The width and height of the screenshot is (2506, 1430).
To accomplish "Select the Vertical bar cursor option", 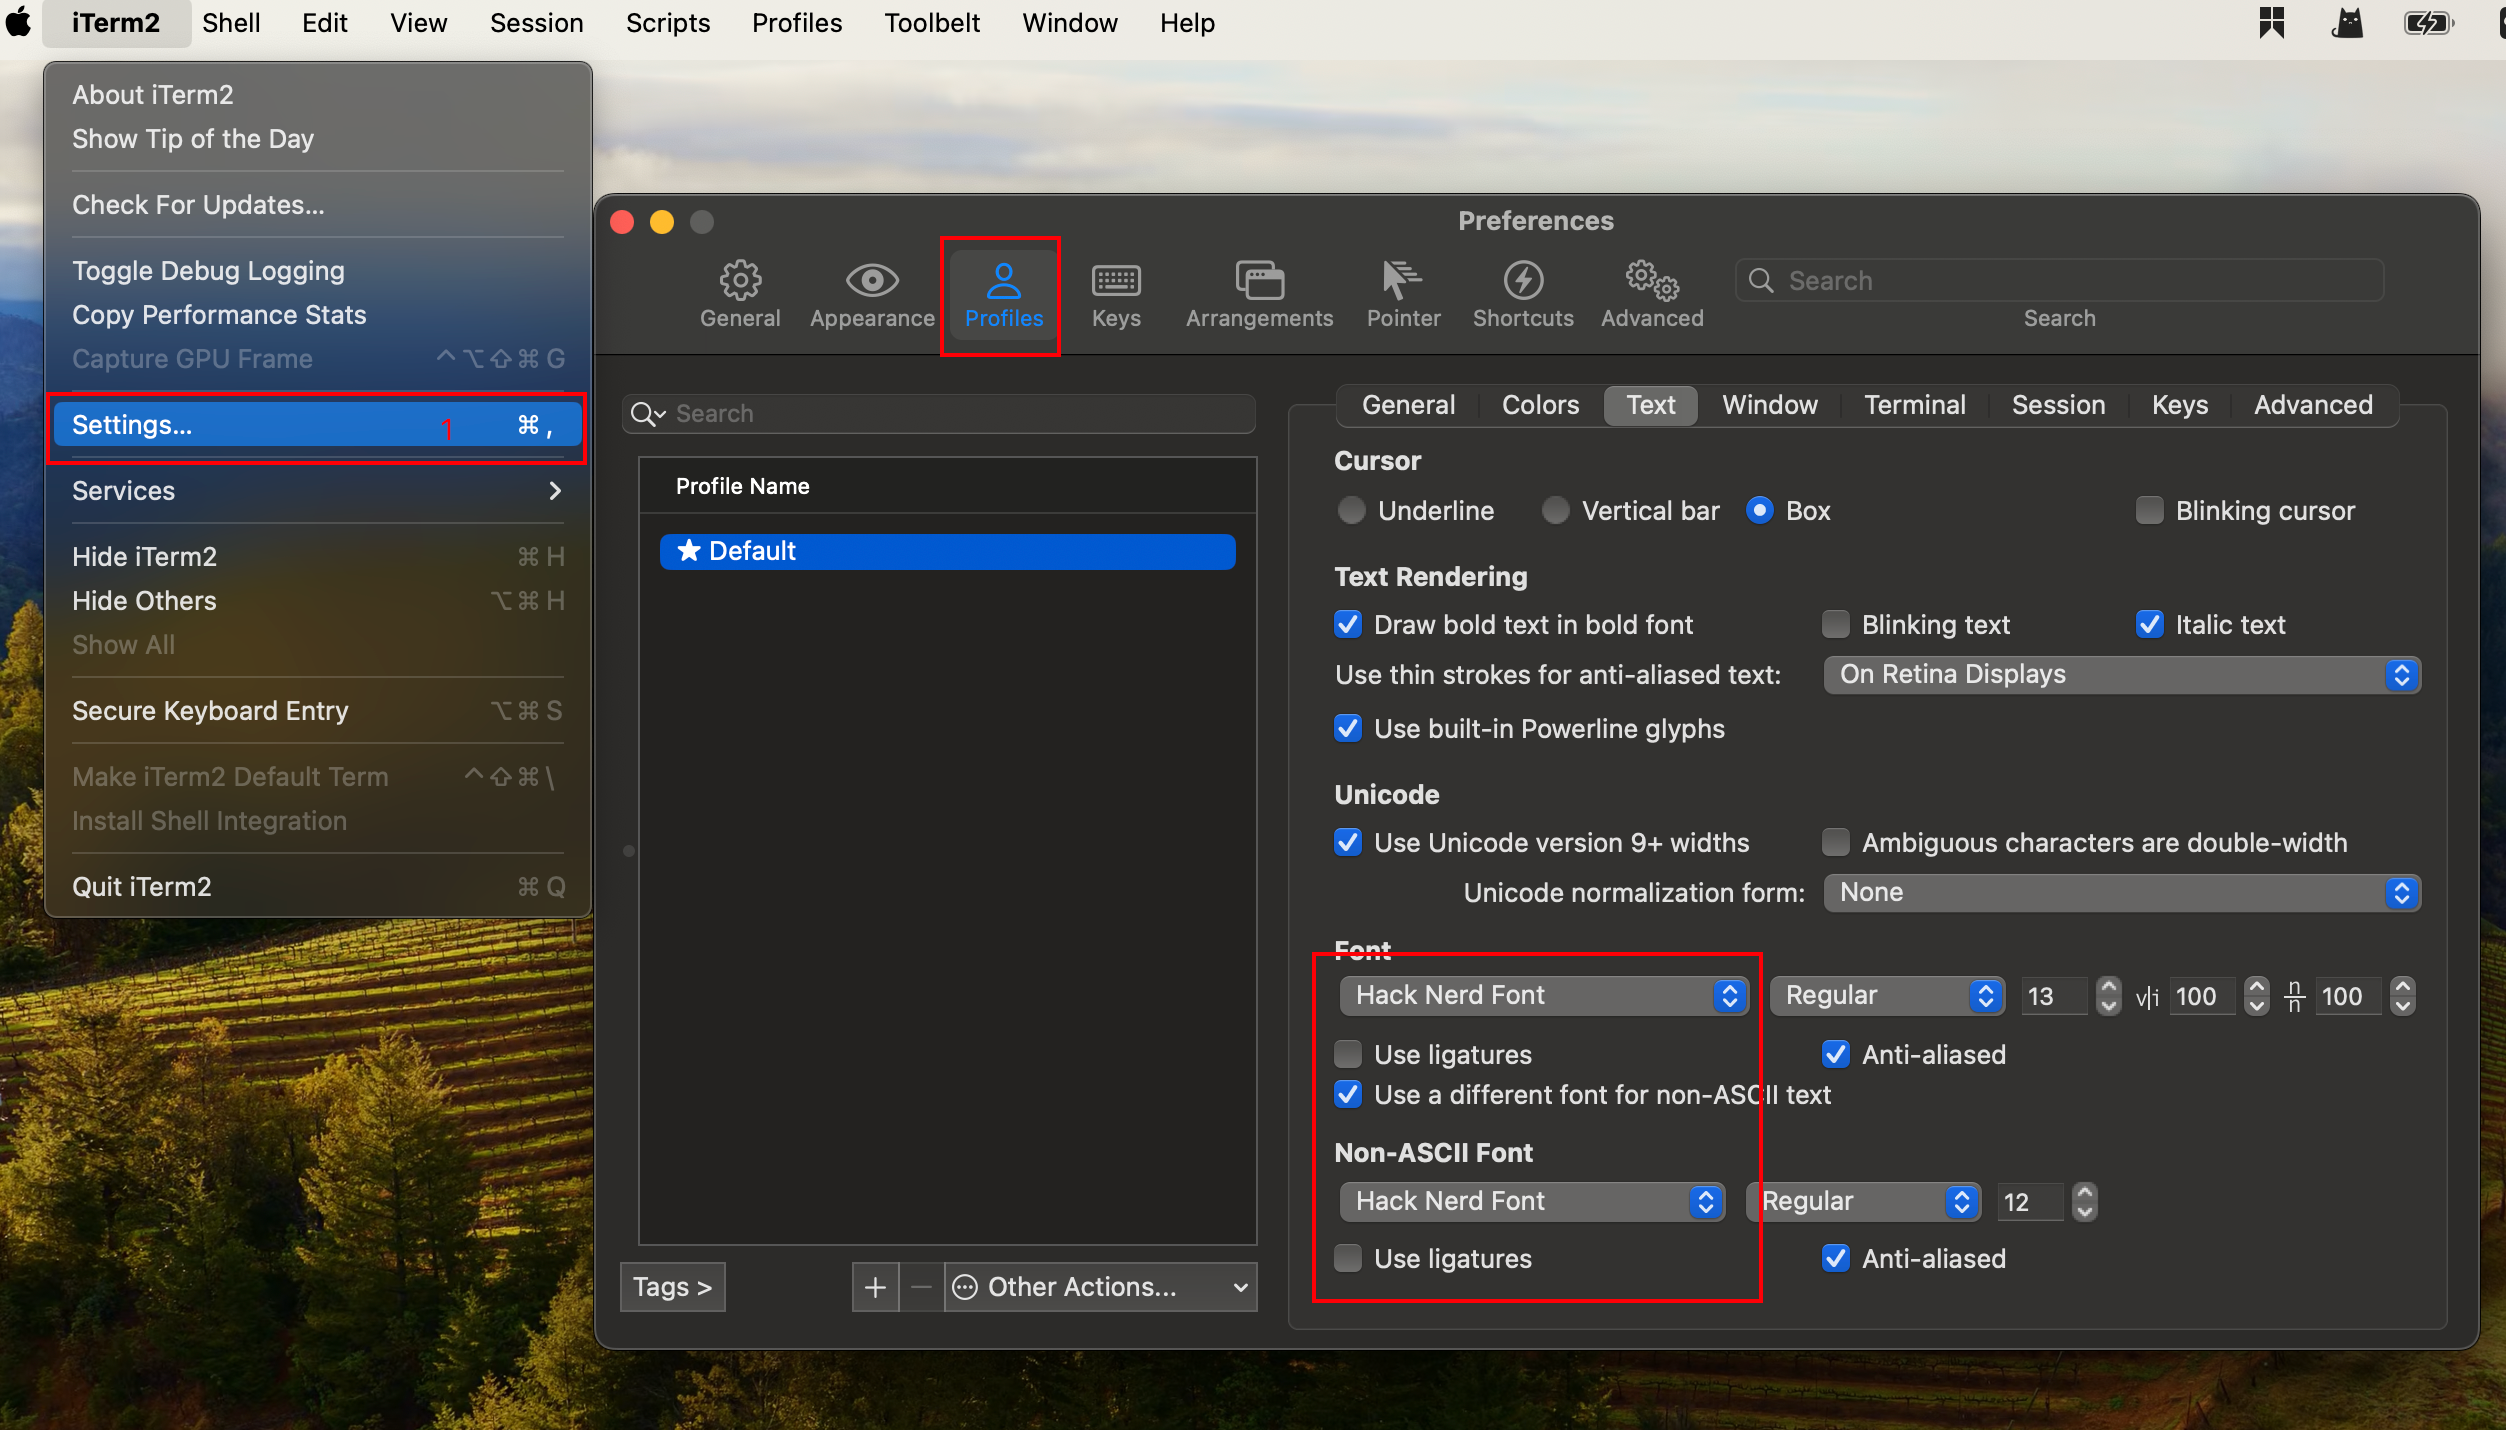I will point(1555,511).
